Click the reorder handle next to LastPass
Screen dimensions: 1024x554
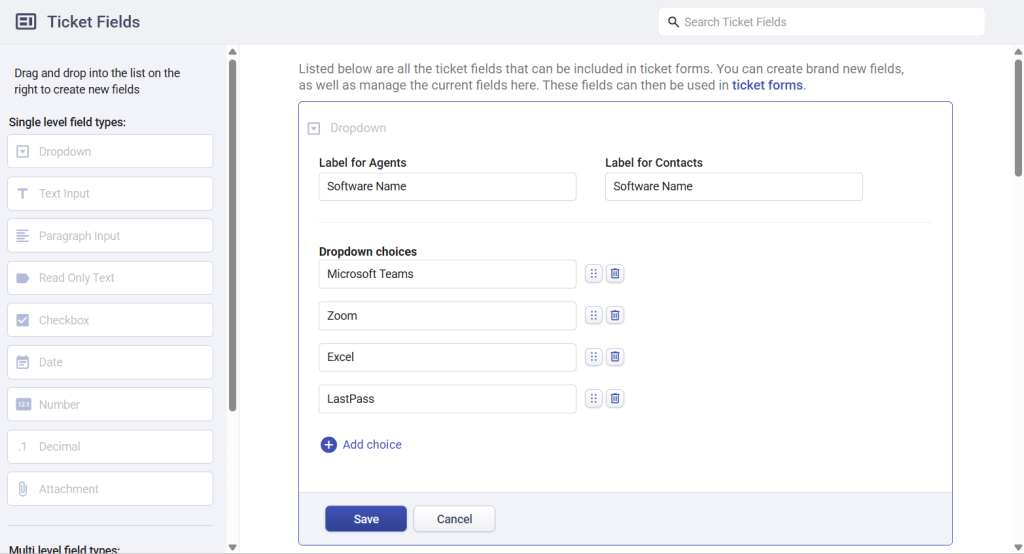pyautogui.click(x=593, y=399)
